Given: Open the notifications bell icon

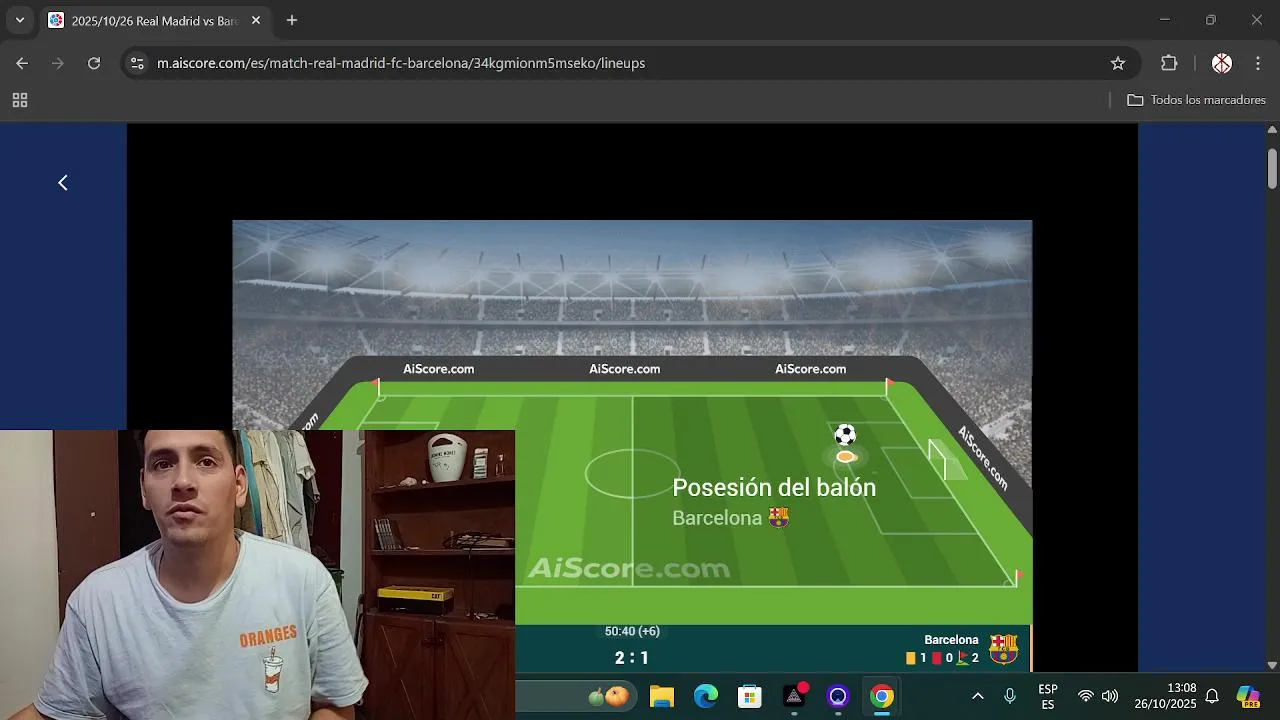Looking at the screenshot, I should click(1212, 697).
